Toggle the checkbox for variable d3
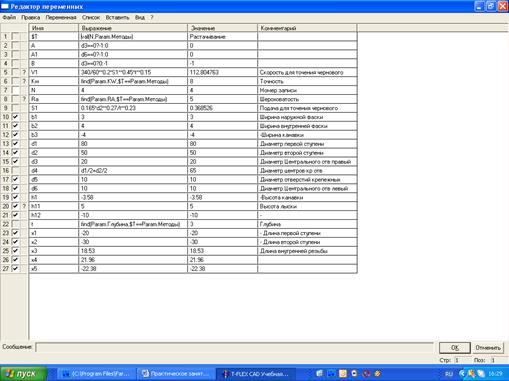The height and width of the screenshot is (381, 509). [x=15, y=161]
